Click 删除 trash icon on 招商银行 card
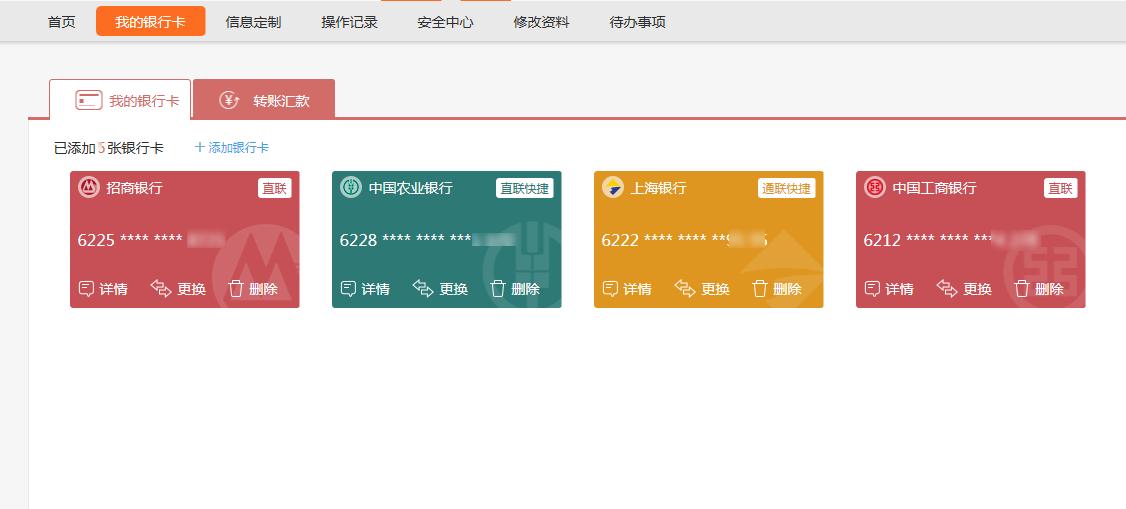Image resolution: width=1126 pixels, height=509 pixels. click(x=236, y=289)
